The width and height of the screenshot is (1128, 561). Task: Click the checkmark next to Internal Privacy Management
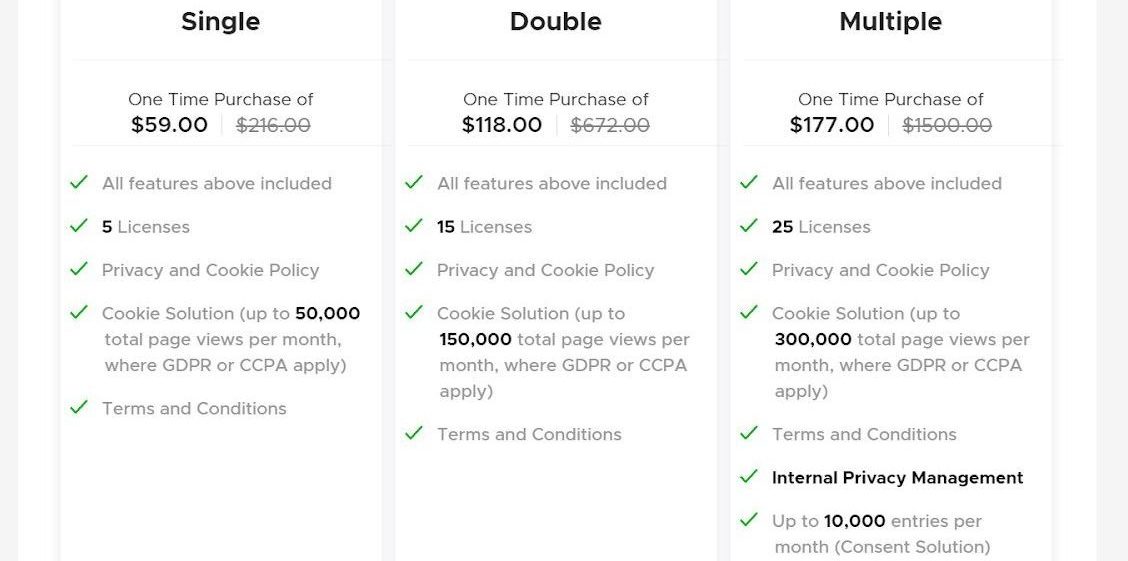[749, 476]
